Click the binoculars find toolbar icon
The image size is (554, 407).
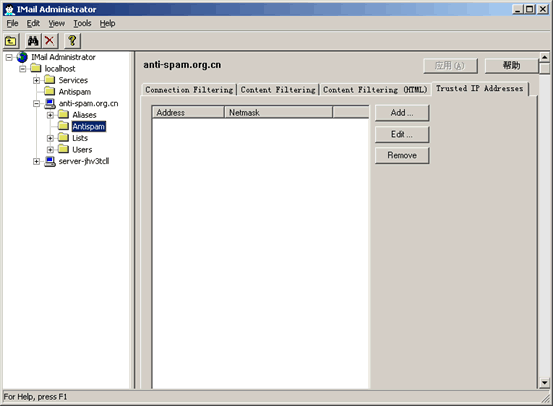tap(33, 41)
